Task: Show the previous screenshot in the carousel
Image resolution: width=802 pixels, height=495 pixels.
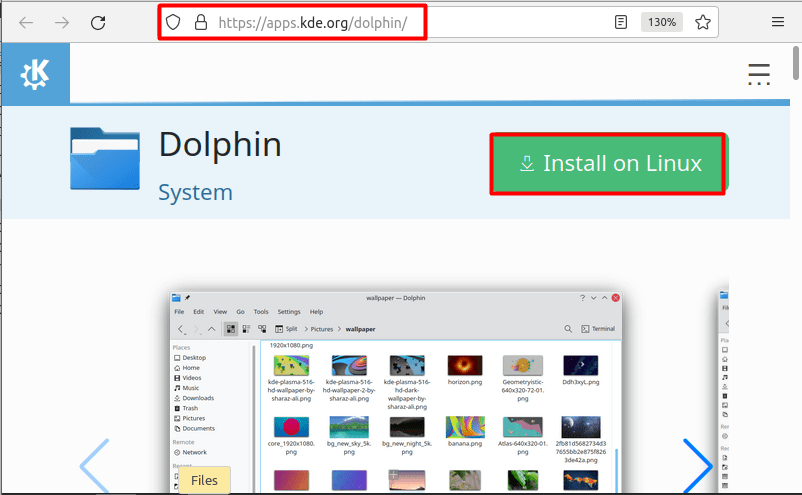Action: (x=95, y=466)
